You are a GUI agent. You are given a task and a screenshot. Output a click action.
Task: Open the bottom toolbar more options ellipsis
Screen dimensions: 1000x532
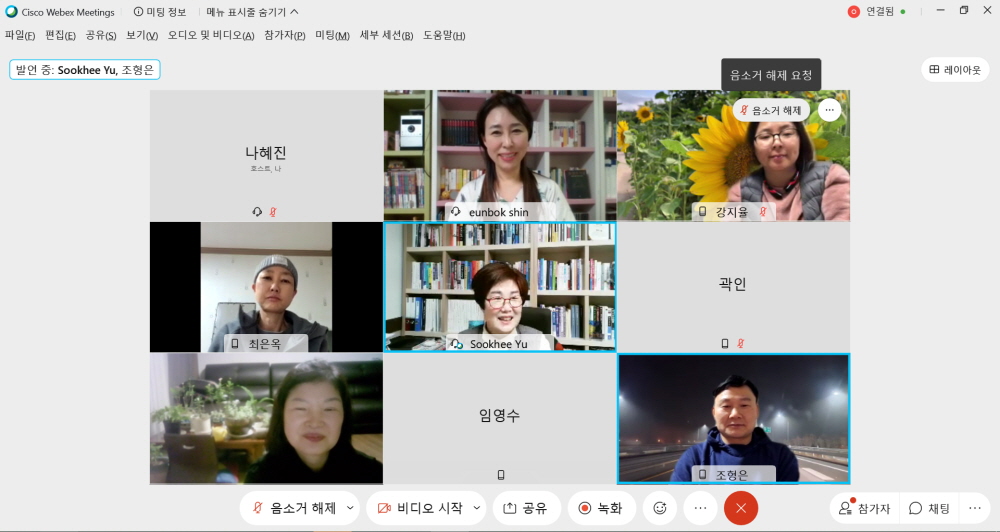coord(700,508)
